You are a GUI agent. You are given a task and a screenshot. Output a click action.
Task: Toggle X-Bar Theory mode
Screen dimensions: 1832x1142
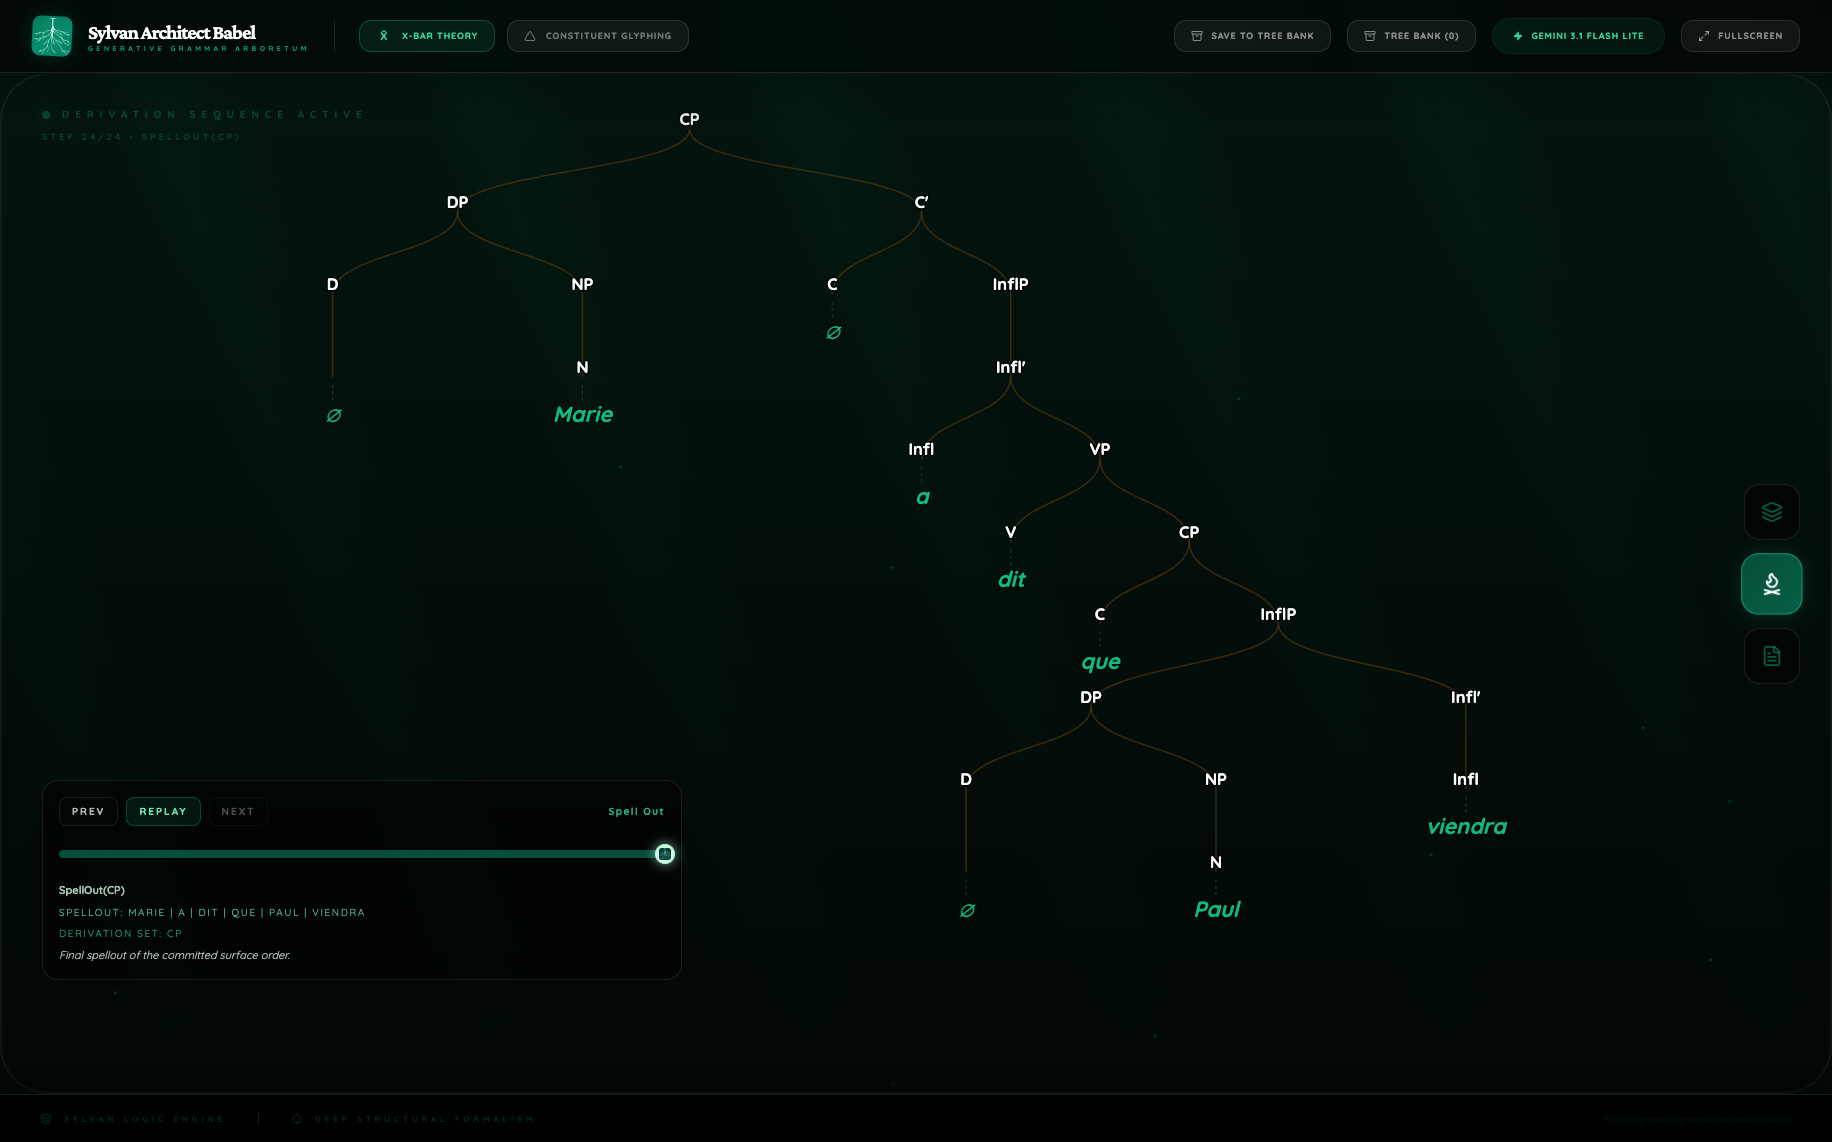point(427,35)
